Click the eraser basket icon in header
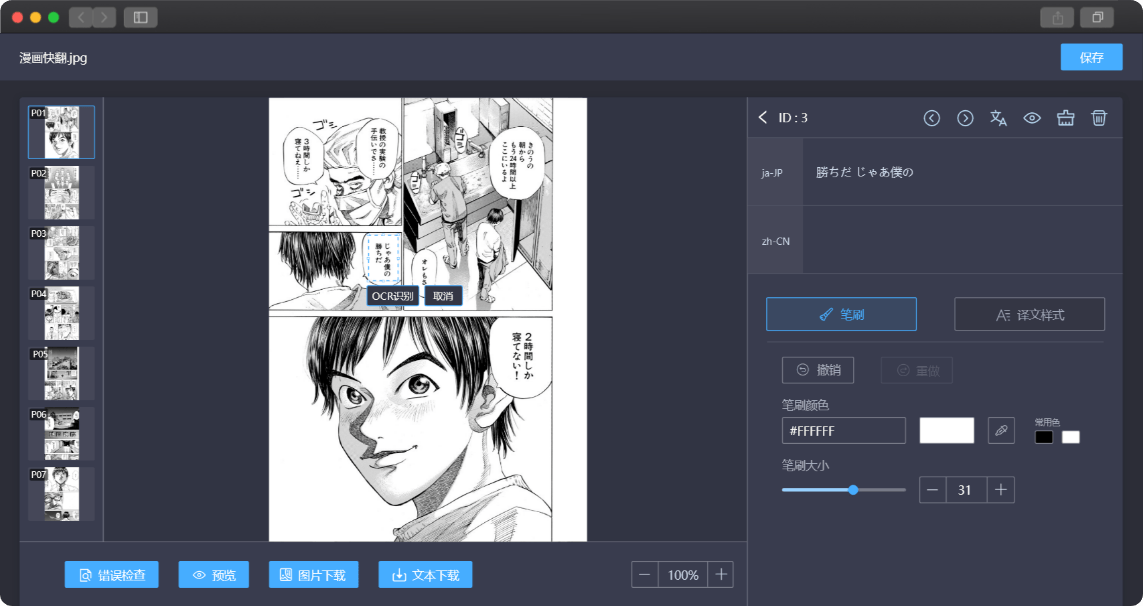 (x=1065, y=118)
